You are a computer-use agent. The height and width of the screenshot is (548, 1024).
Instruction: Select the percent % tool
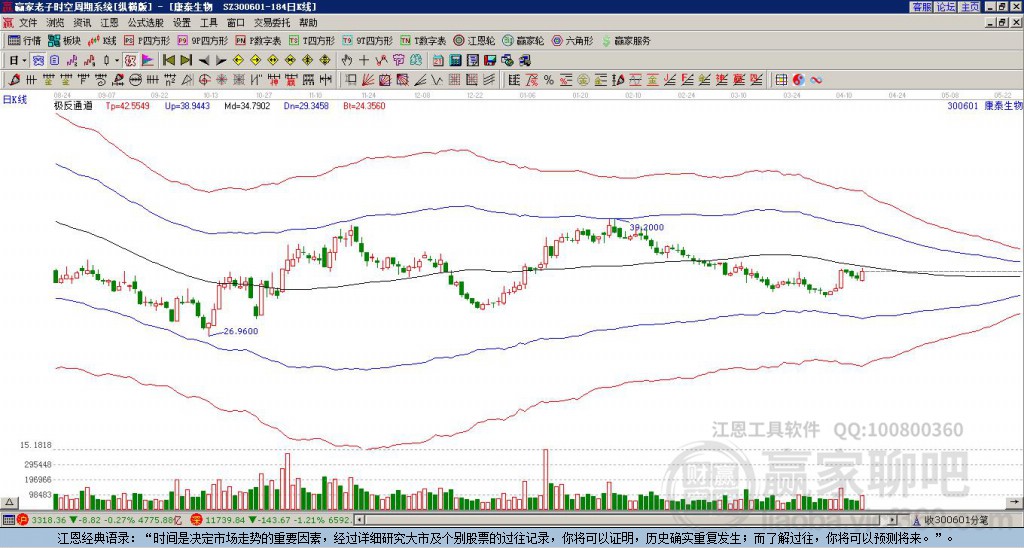[x=549, y=80]
